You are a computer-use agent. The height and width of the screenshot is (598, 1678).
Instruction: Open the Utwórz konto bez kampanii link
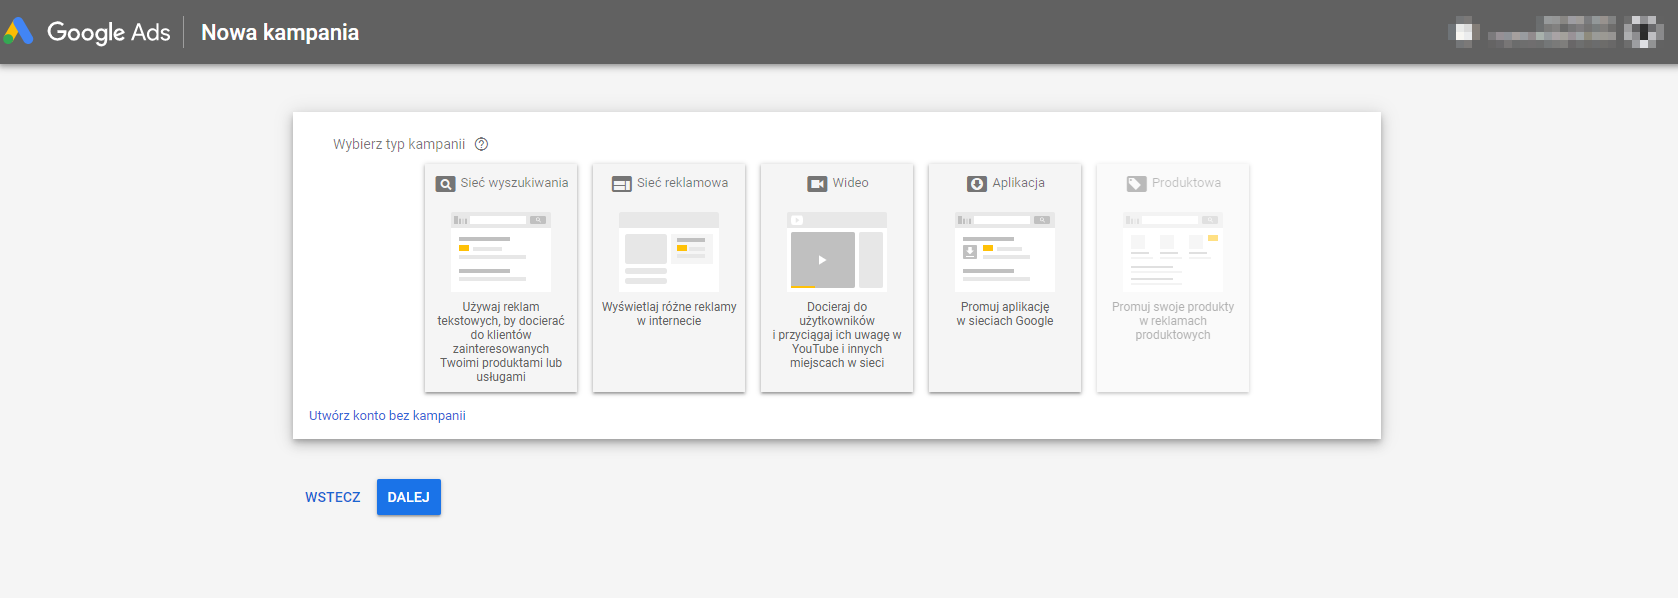pos(387,416)
